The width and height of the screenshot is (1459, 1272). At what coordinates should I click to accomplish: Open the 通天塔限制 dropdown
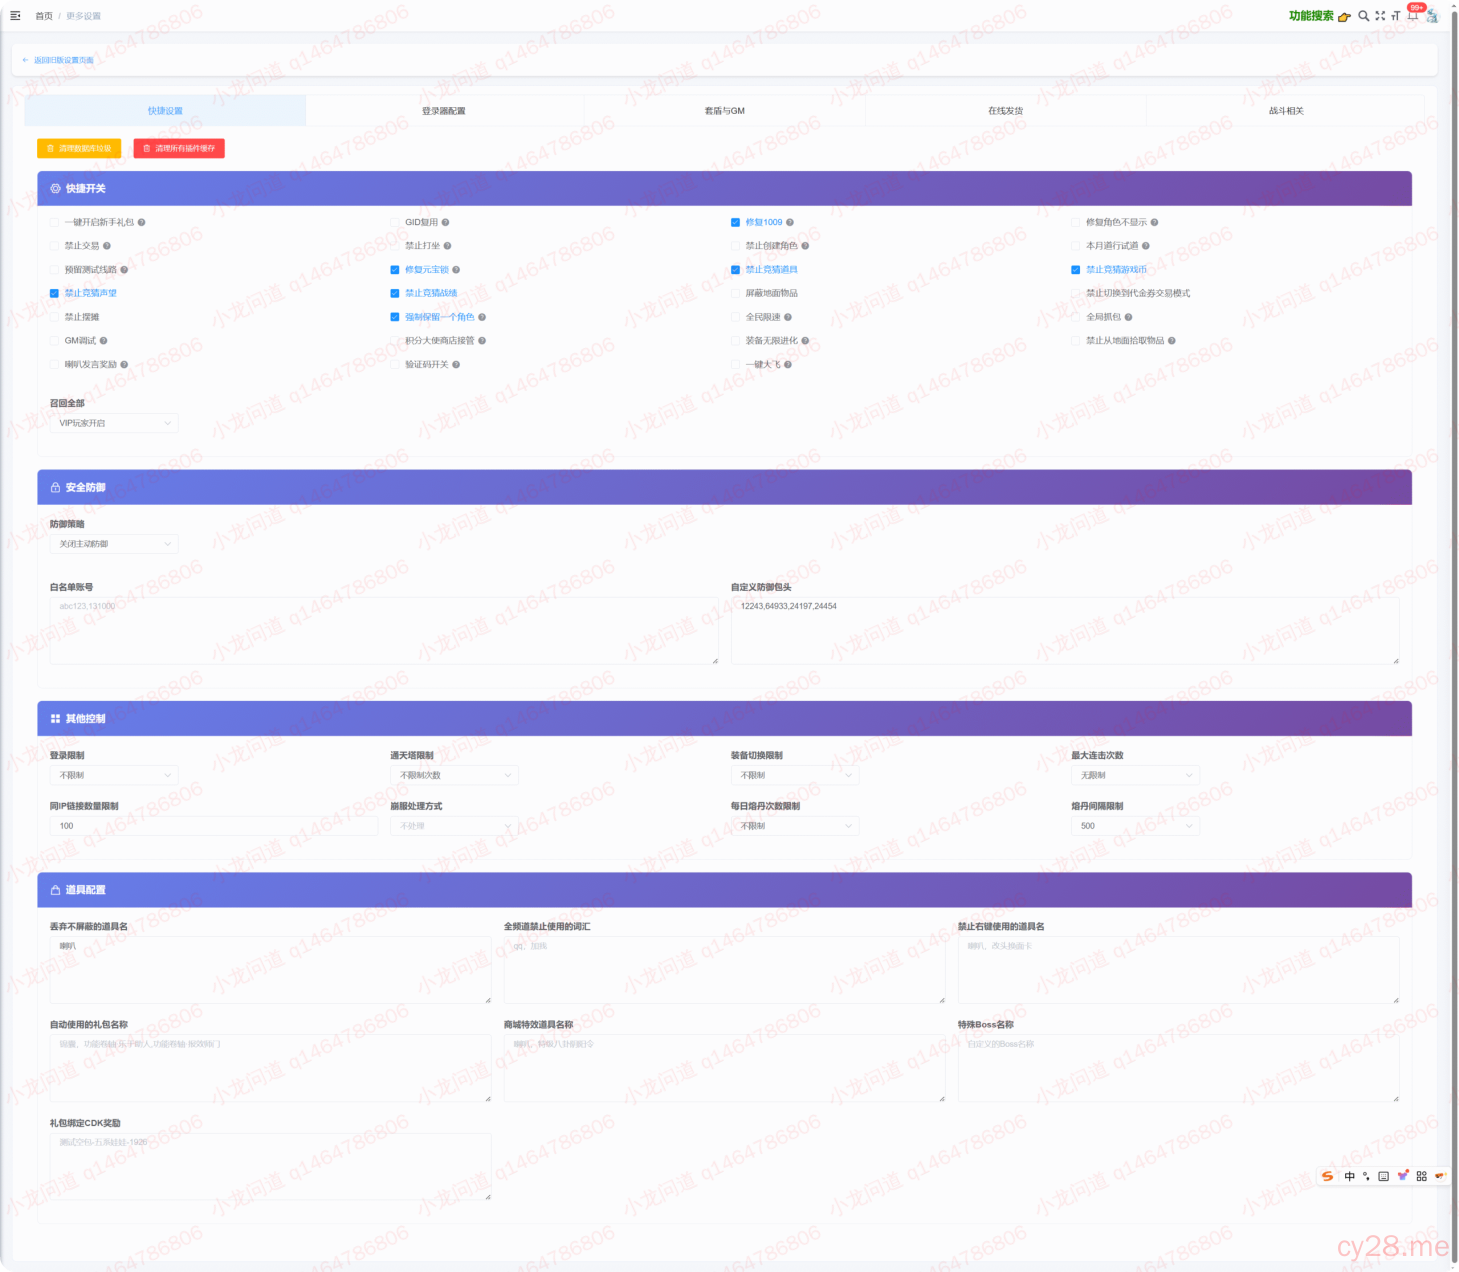(454, 776)
